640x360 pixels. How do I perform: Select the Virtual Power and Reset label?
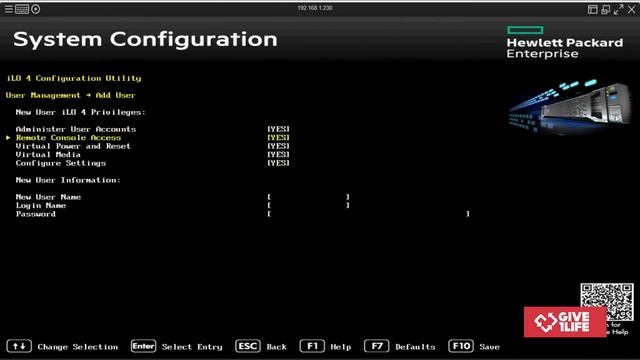(73, 146)
